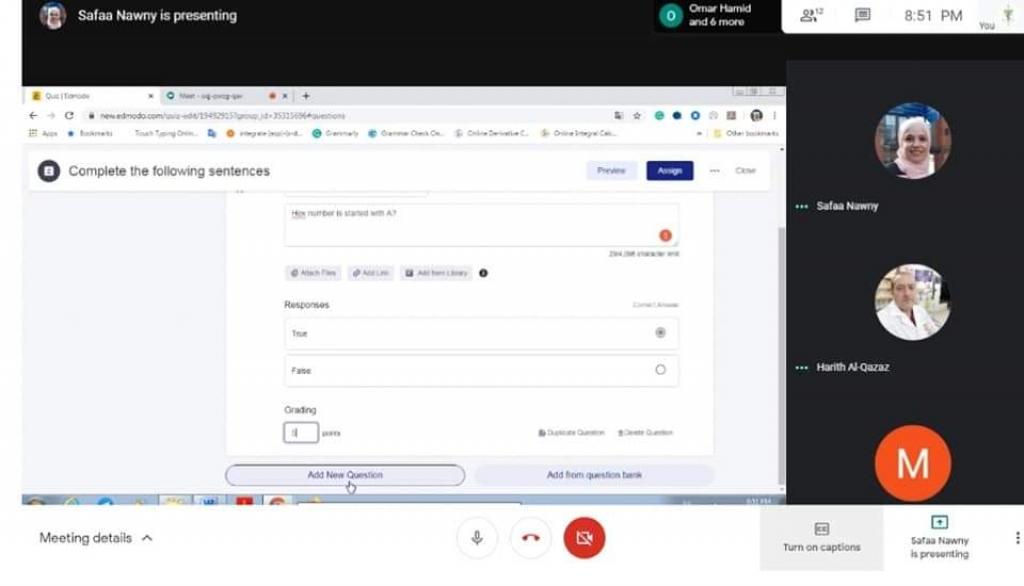Switch to the Quiz Edmodo browser tab

coord(90,96)
